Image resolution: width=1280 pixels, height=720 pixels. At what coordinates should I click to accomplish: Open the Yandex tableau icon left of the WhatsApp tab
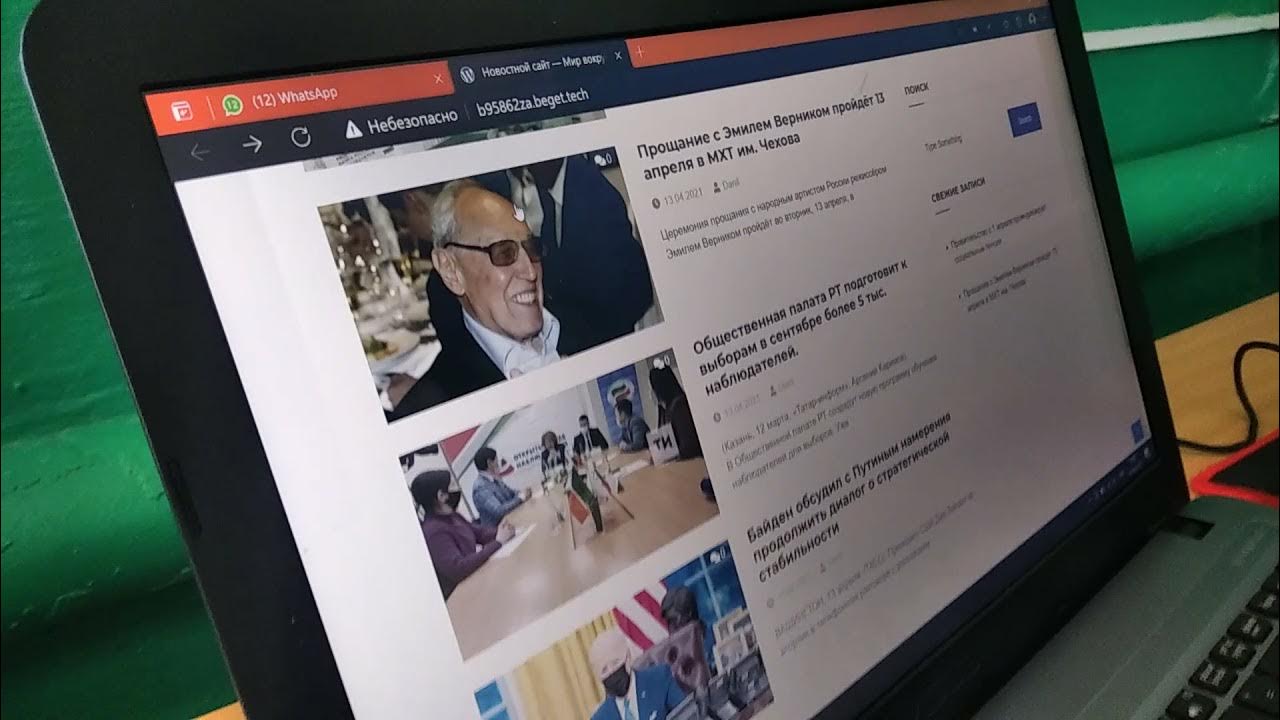[x=182, y=111]
